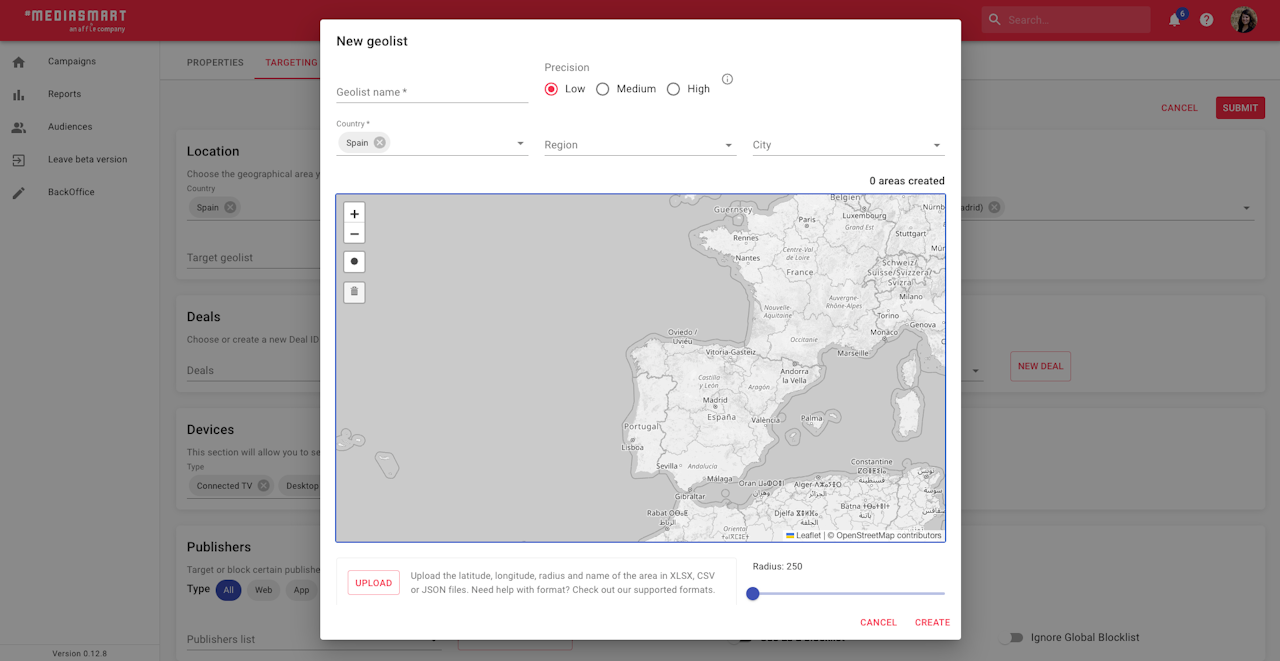The image size is (1280, 661).
Task: Click Create to save the geolist
Action: click(932, 622)
